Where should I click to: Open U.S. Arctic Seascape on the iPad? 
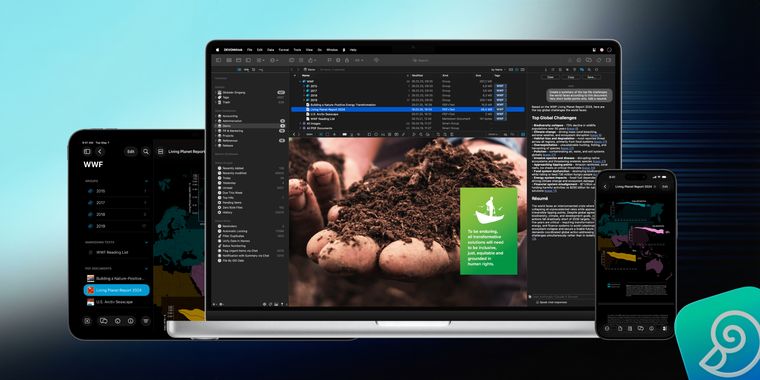(x=117, y=302)
